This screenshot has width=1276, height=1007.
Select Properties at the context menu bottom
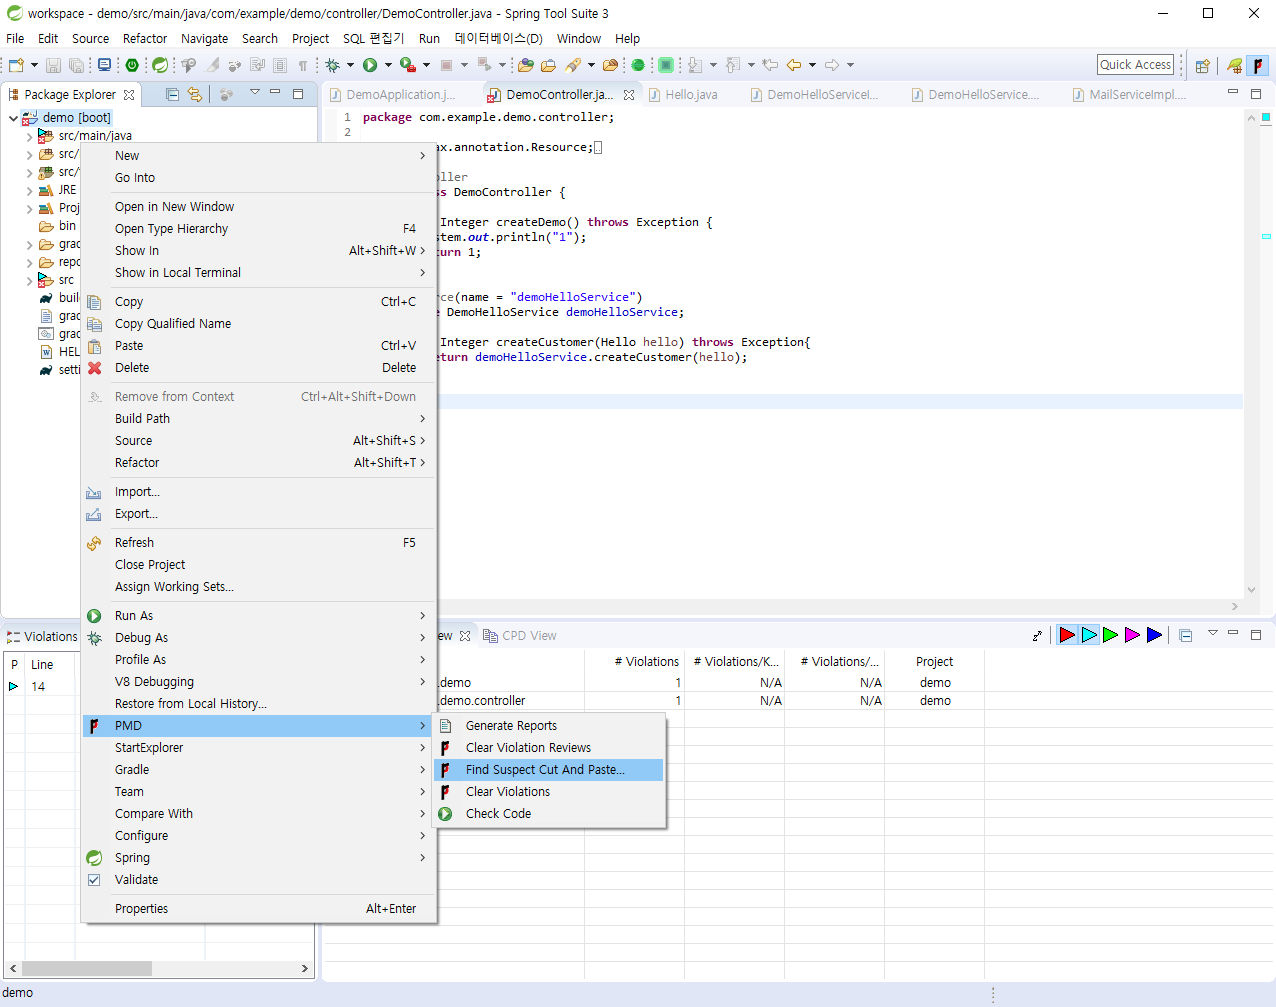click(260, 909)
